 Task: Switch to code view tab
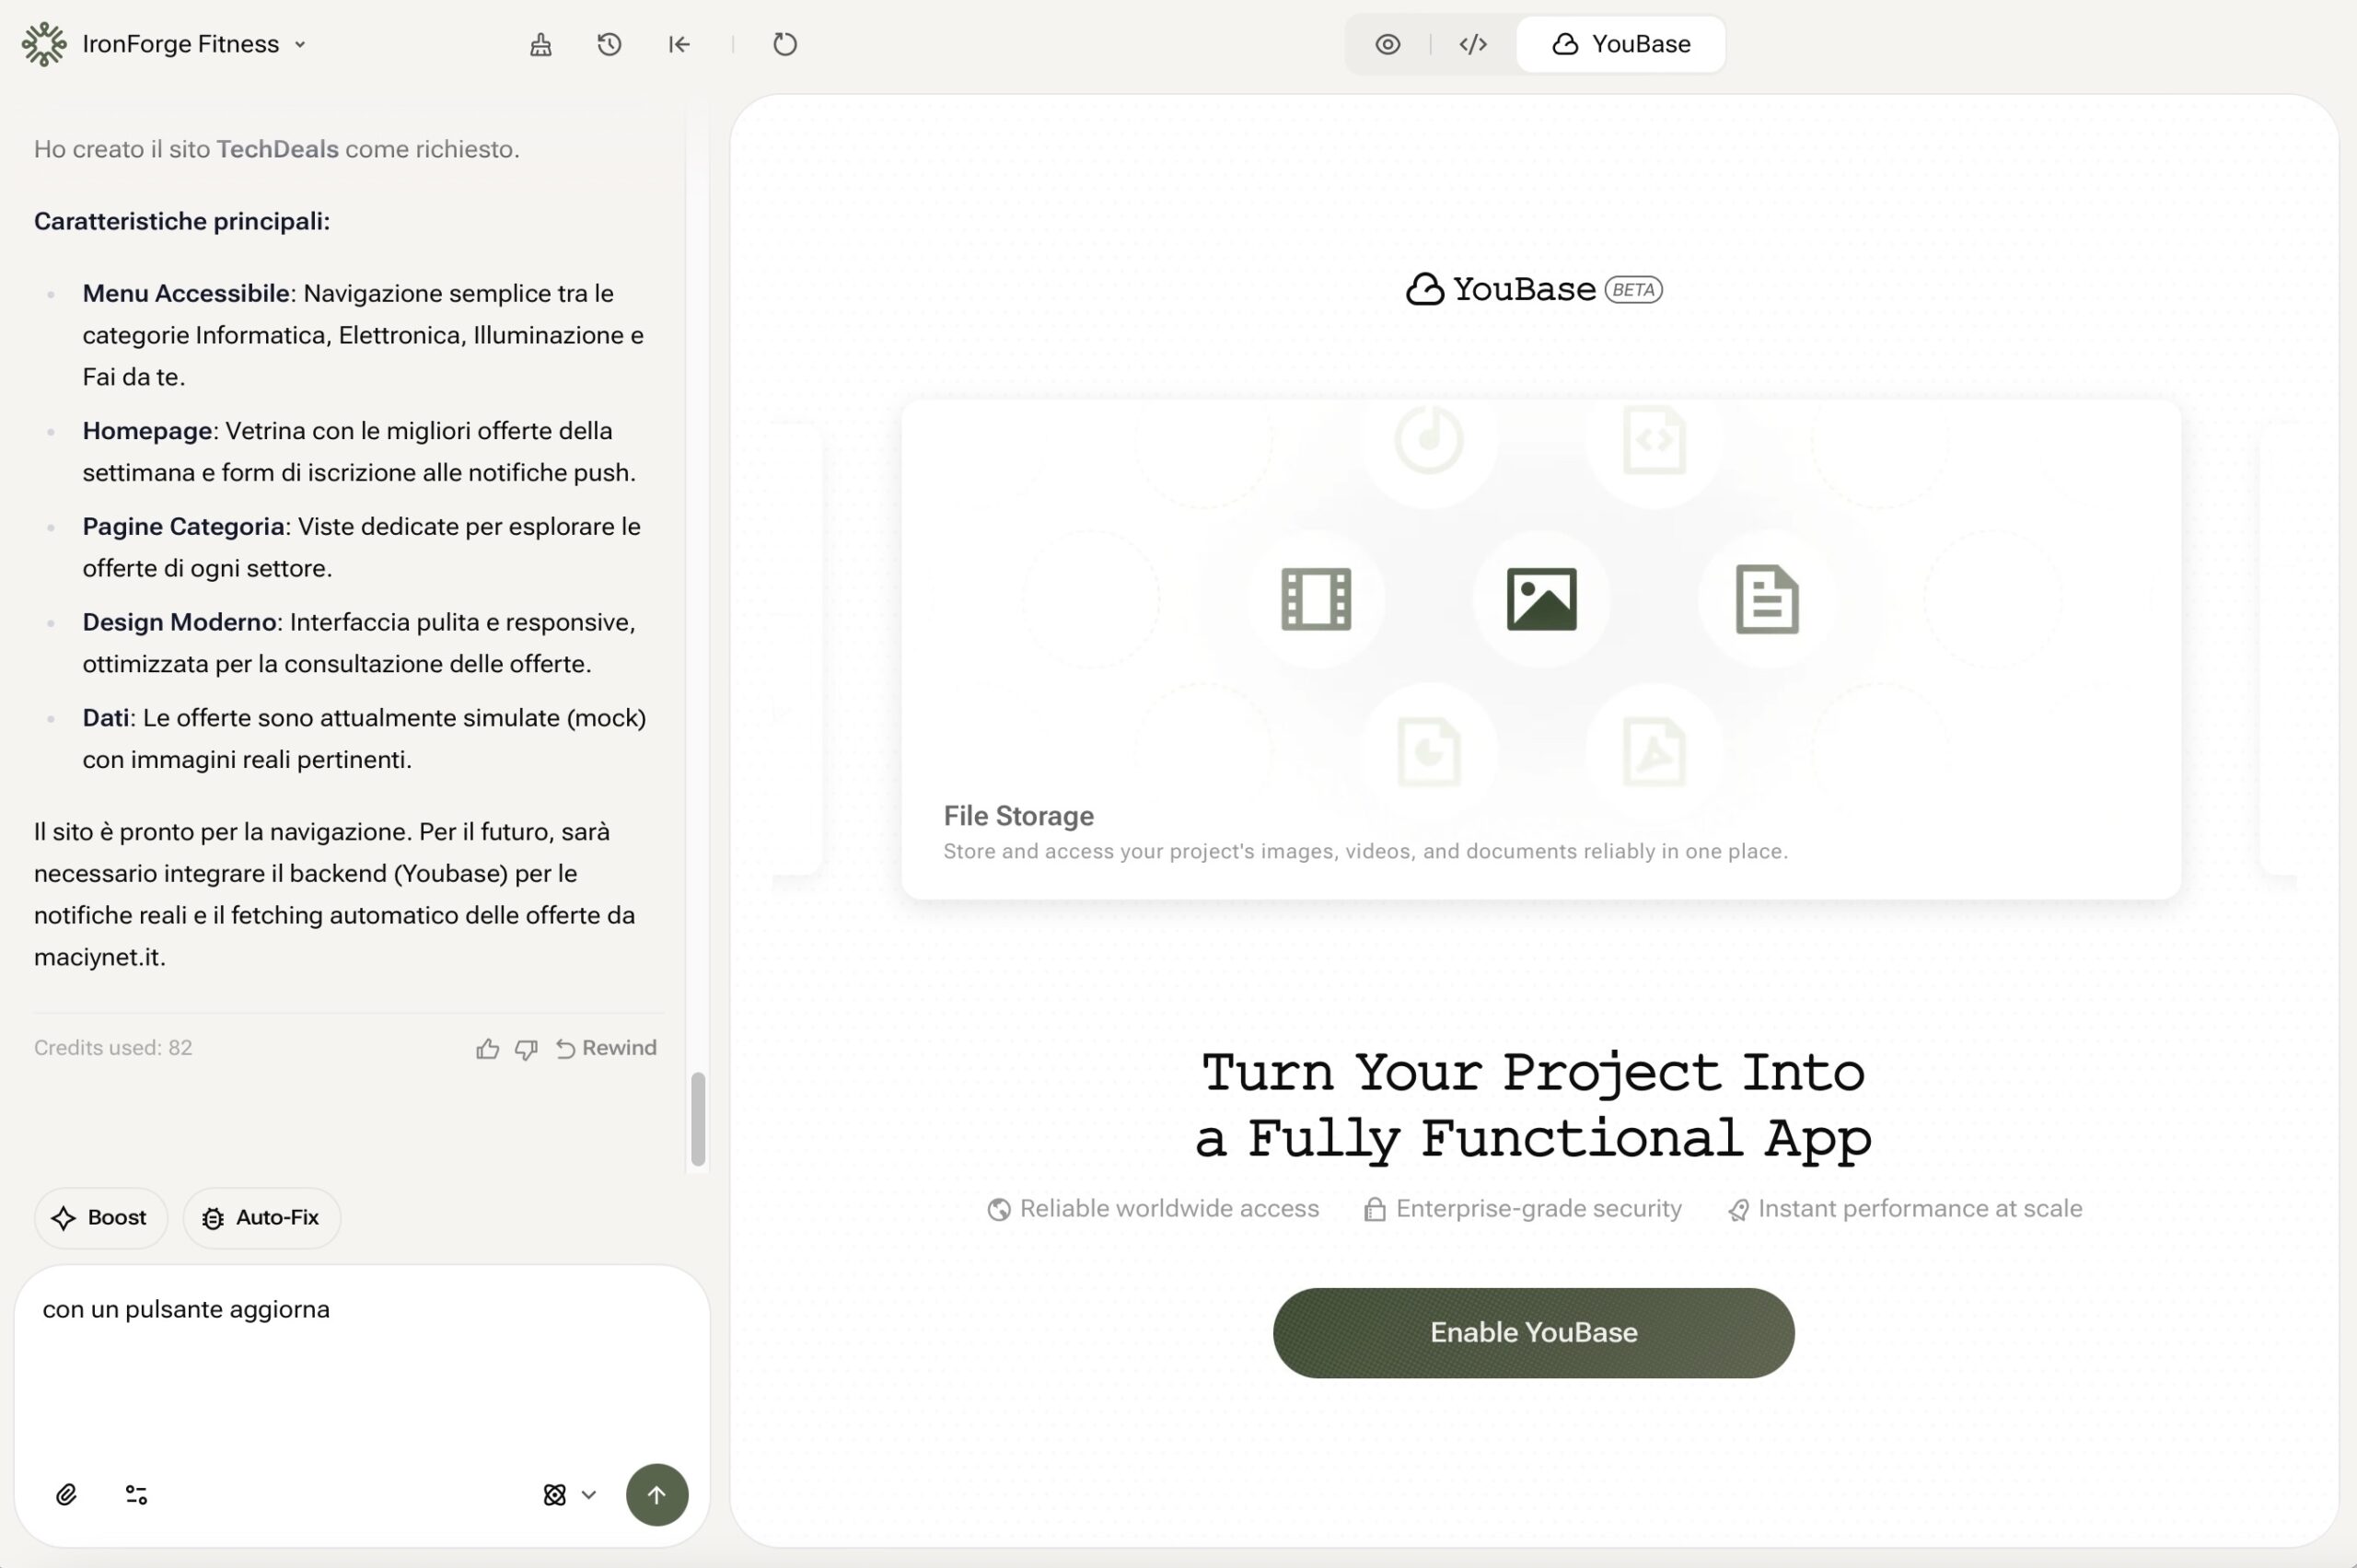(1472, 44)
